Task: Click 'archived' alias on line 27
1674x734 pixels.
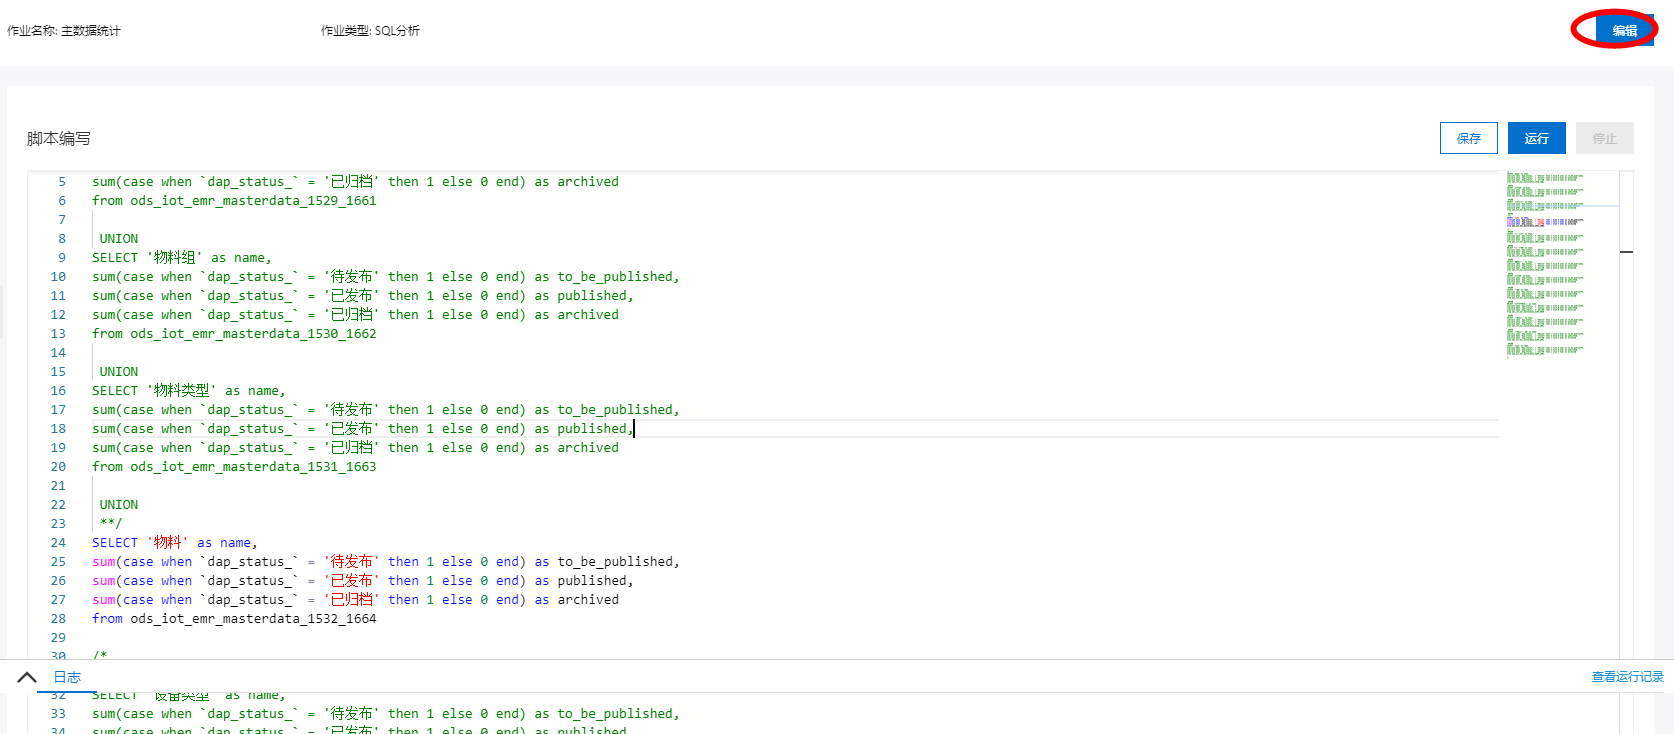Action: [x=588, y=600]
